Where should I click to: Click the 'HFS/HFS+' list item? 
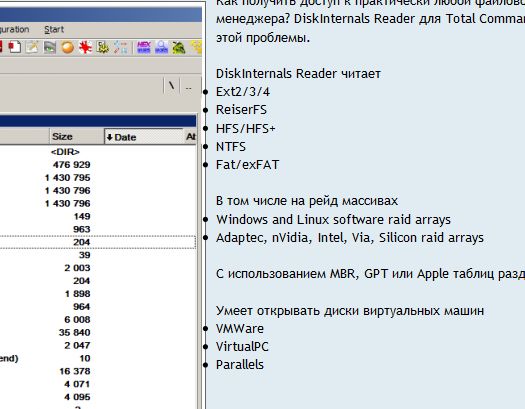[245, 128]
